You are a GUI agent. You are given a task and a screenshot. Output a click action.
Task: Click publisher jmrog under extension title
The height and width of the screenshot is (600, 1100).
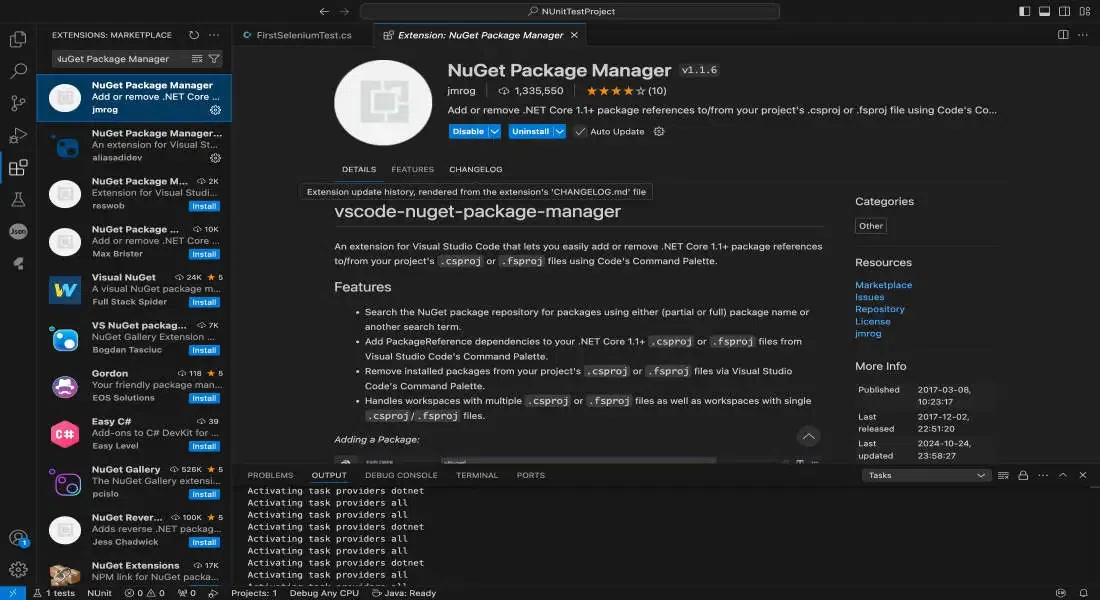point(461,91)
